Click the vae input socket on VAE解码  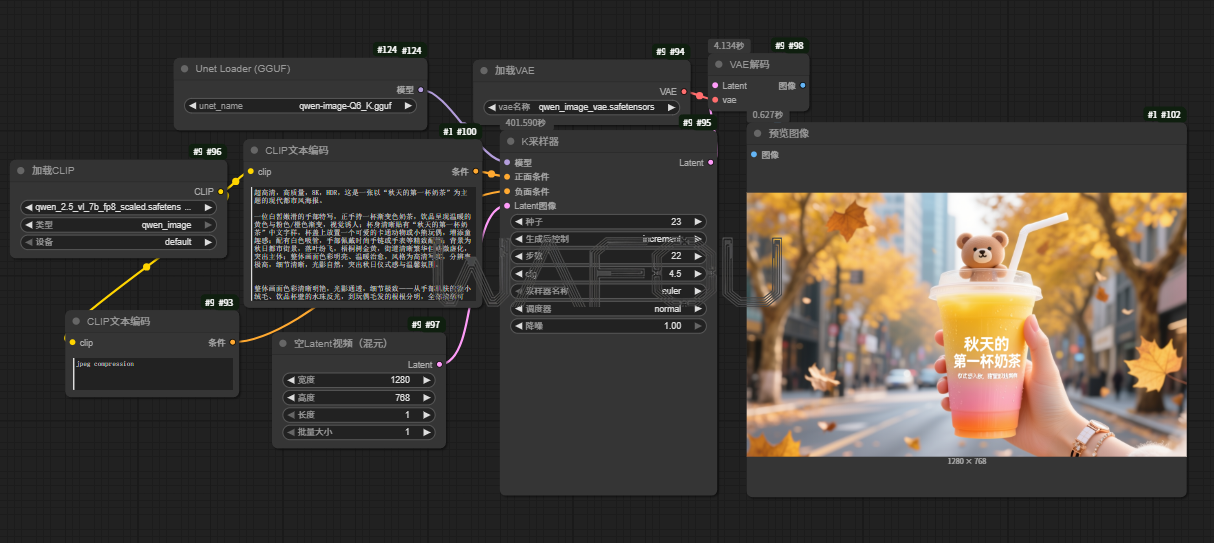(715, 100)
